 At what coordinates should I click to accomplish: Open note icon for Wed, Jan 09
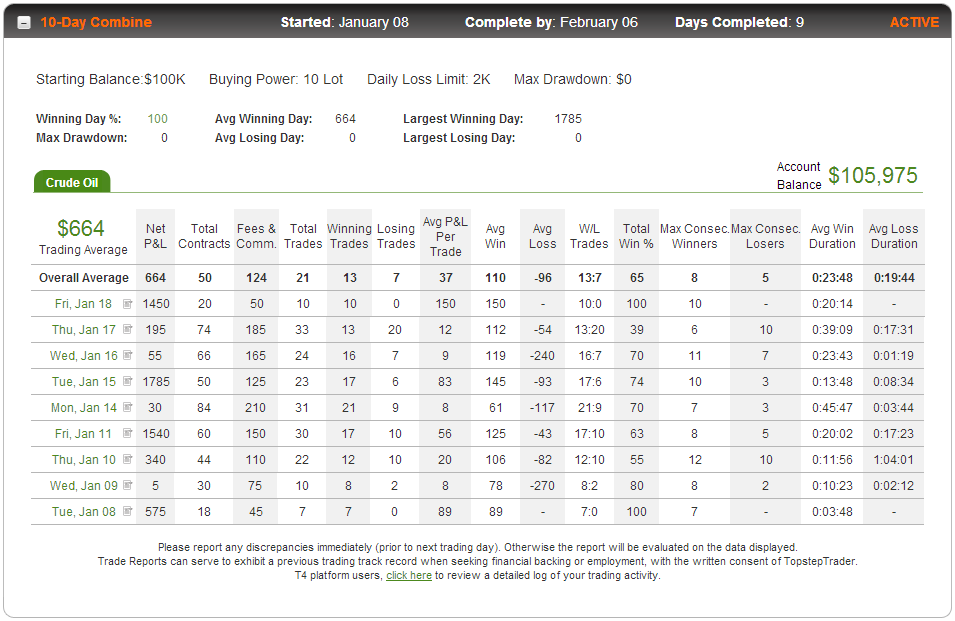pyautogui.click(x=127, y=485)
